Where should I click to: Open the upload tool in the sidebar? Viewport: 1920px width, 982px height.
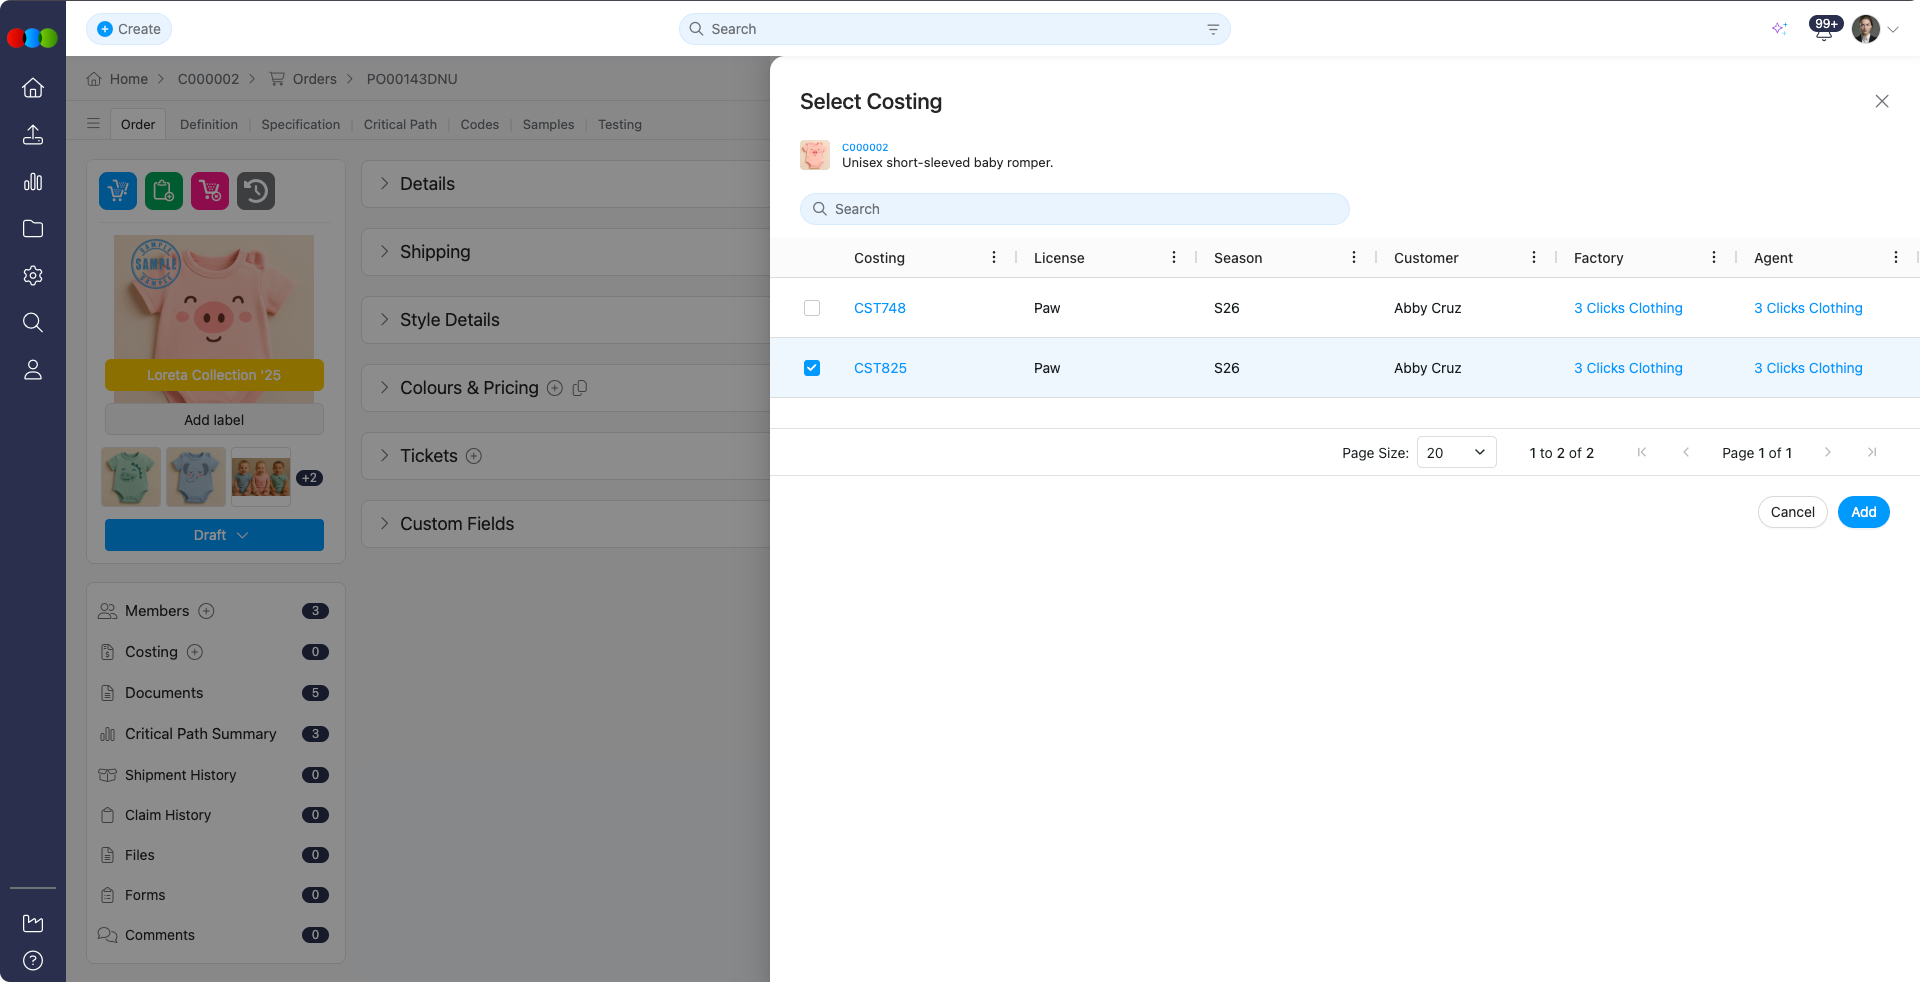[33, 135]
